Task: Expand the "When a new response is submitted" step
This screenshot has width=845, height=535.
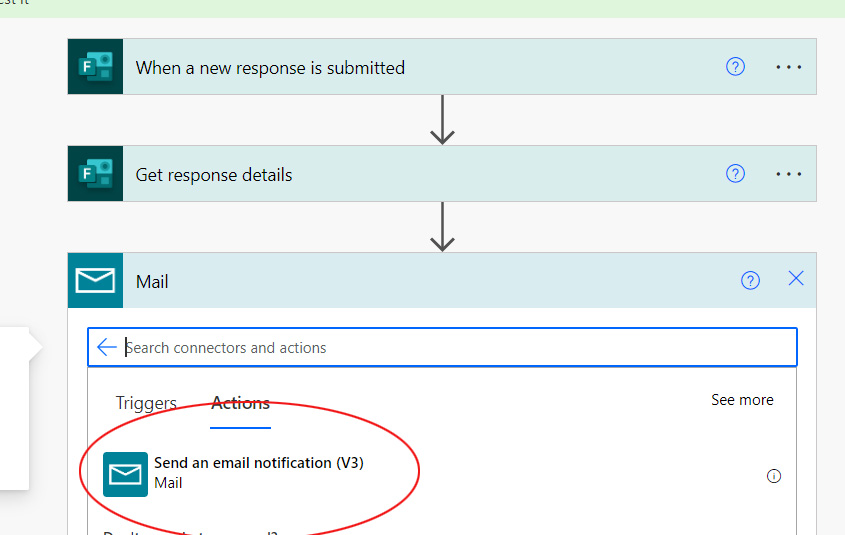Action: 400,67
